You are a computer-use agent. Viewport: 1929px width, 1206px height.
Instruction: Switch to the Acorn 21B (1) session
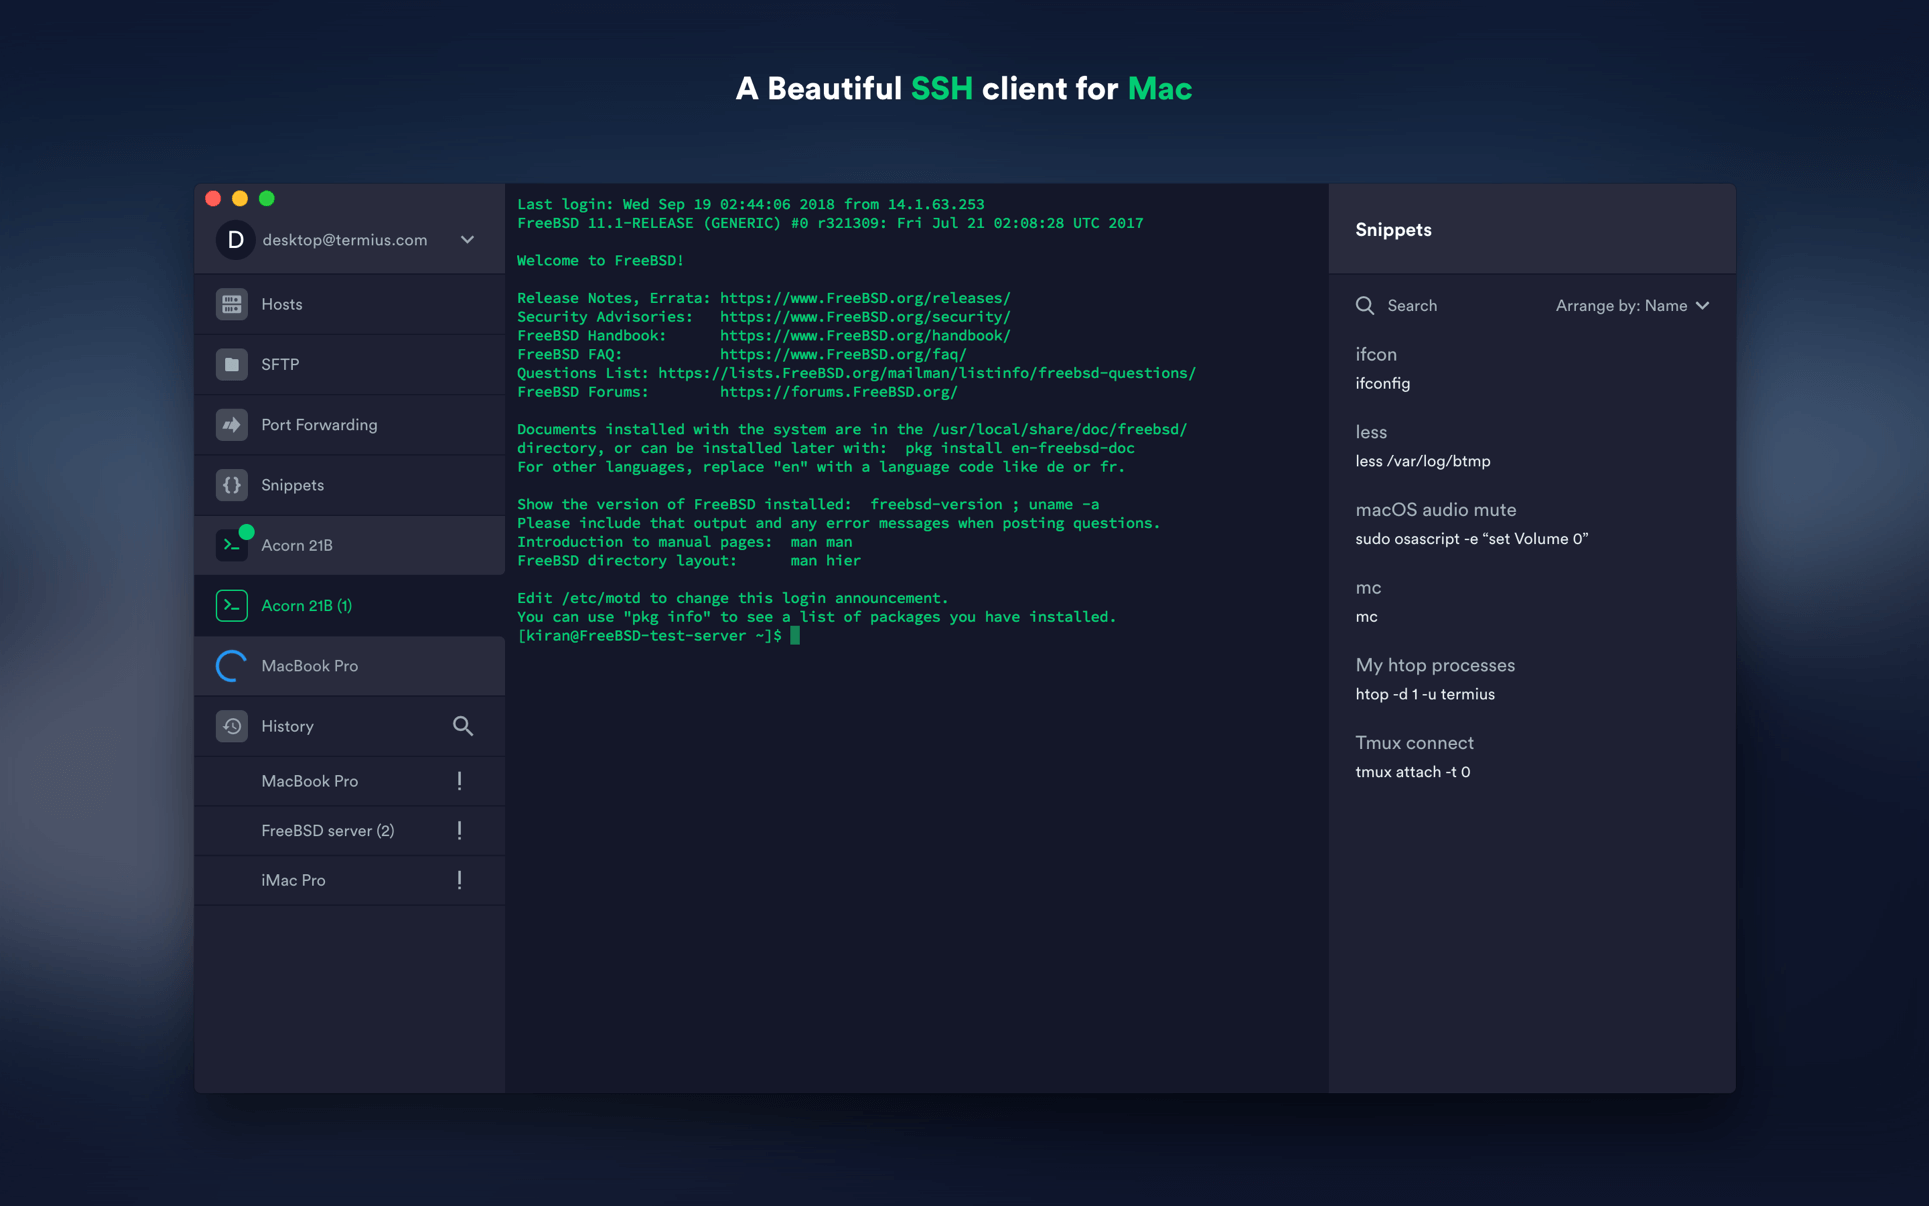click(x=306, y=605)
